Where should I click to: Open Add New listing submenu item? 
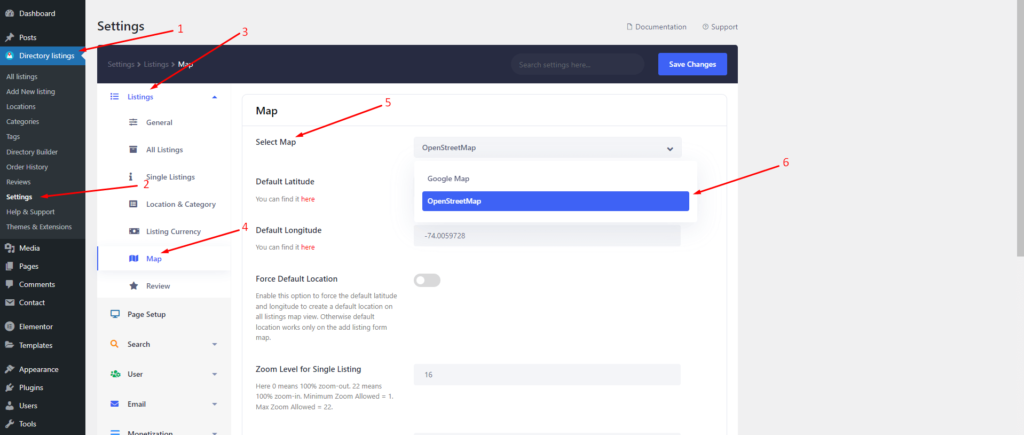coord(31,91)
